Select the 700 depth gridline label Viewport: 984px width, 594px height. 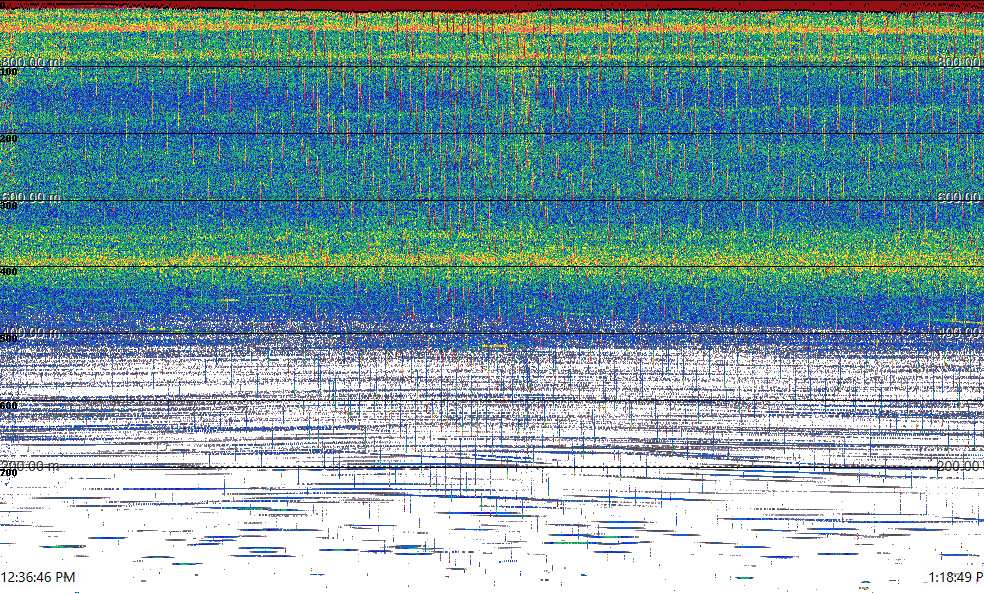pos(9,472)
